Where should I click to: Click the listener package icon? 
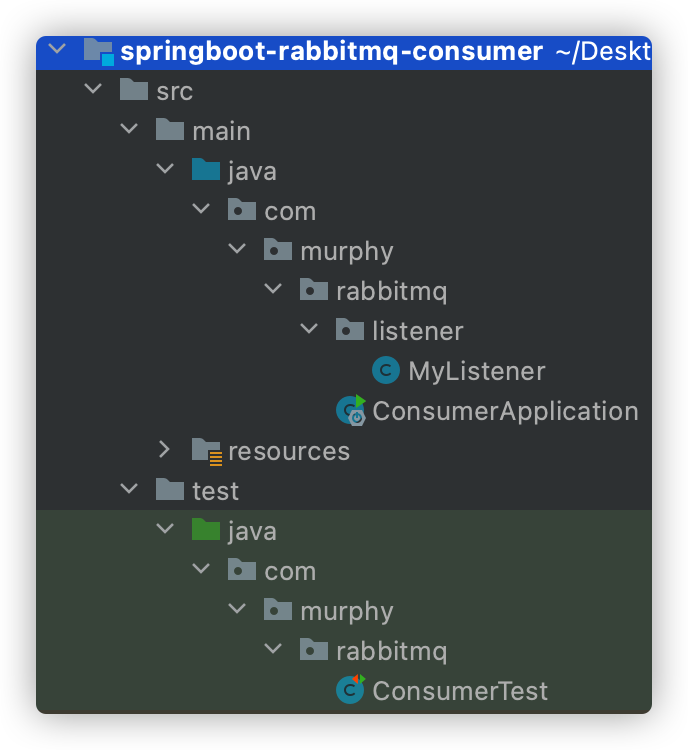(350, 330)
